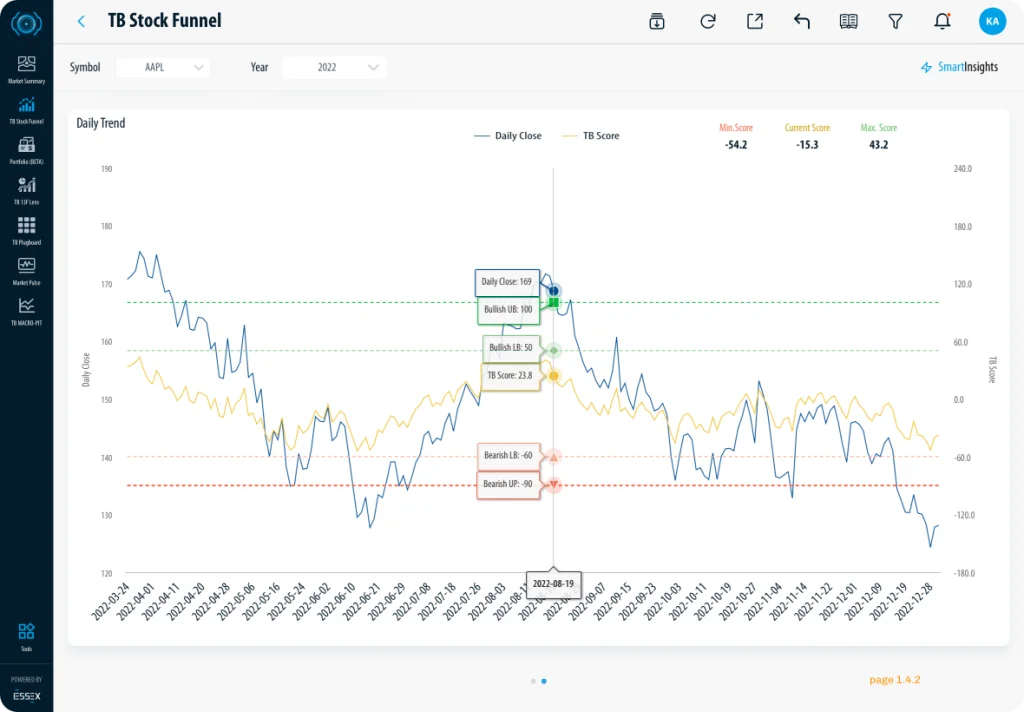Screen dimensions: 1024x712
Task: Go back using the left chevron
Action: (81, 21)
